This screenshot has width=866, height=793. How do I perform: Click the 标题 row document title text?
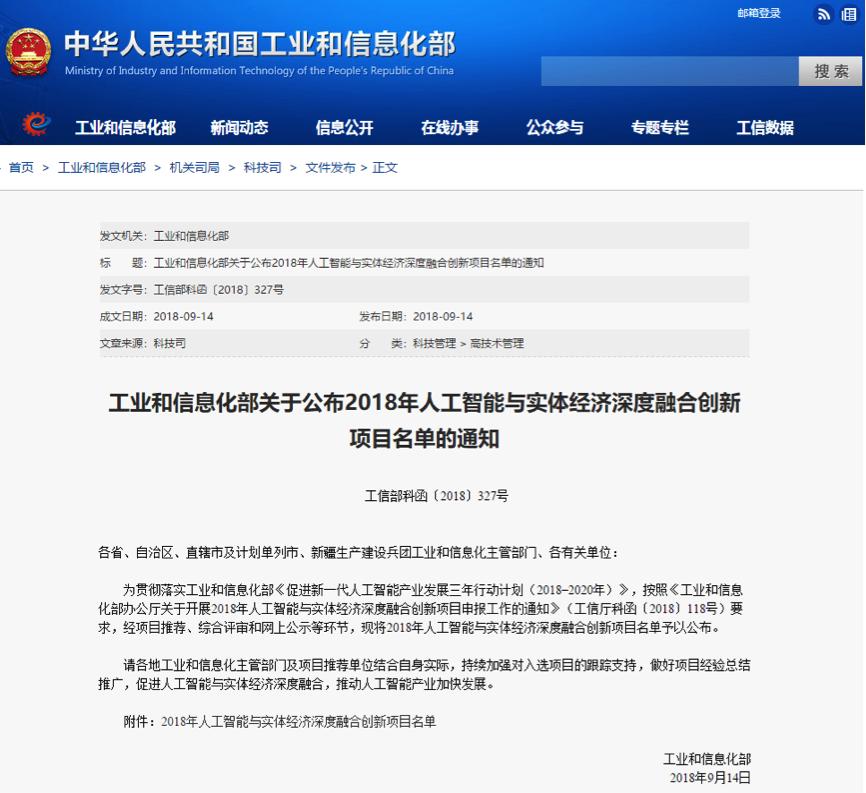[348, 263]
